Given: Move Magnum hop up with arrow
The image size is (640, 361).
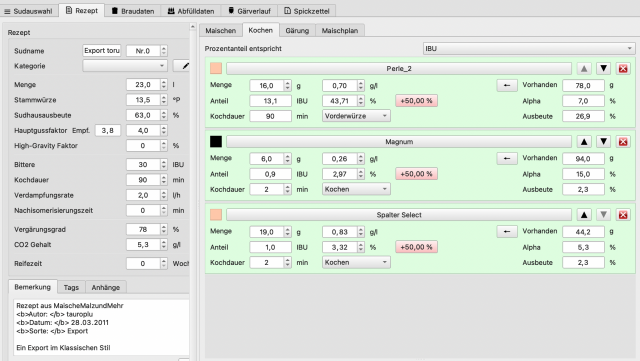Looking at the screenshot, I should click(584, 142).
